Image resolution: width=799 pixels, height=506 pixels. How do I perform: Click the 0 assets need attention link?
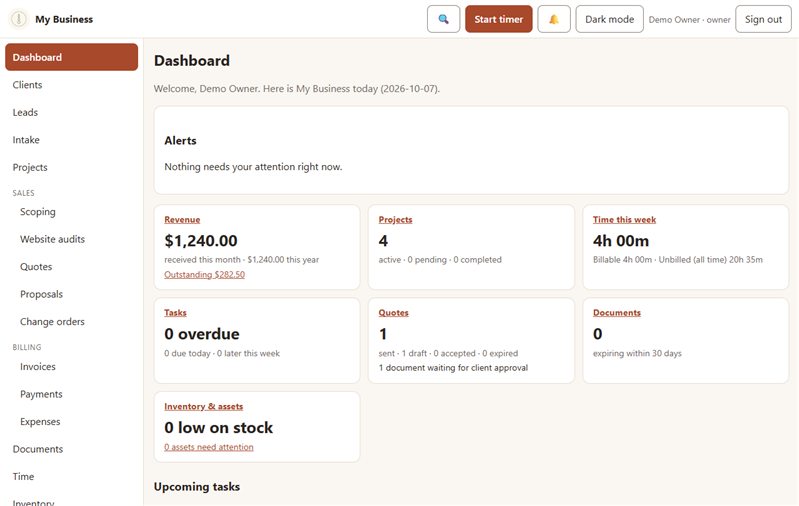pyautogui.click(x=208, y=447)
